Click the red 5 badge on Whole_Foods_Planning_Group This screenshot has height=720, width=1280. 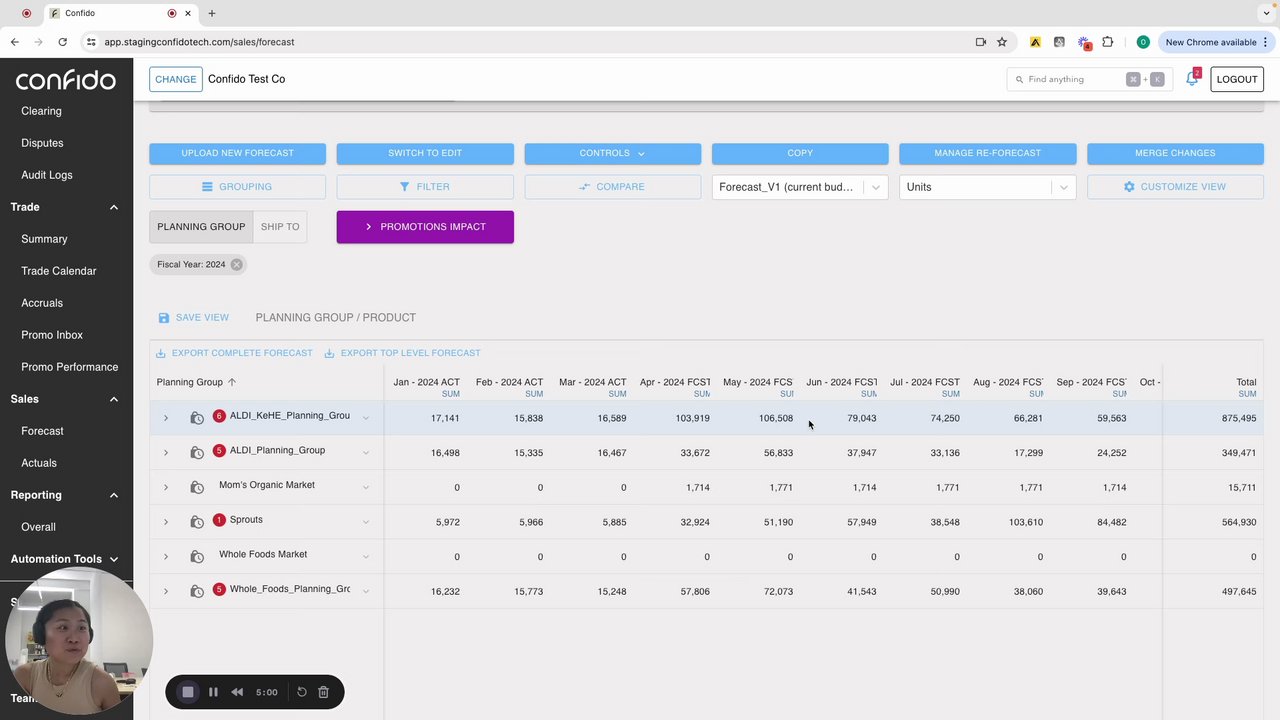[219, 590]
